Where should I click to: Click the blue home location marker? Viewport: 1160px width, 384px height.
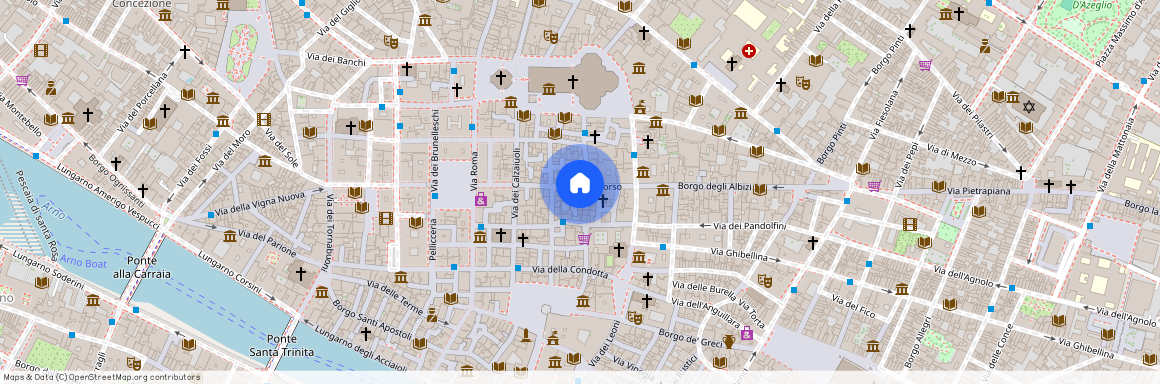[x=579, y=183]
